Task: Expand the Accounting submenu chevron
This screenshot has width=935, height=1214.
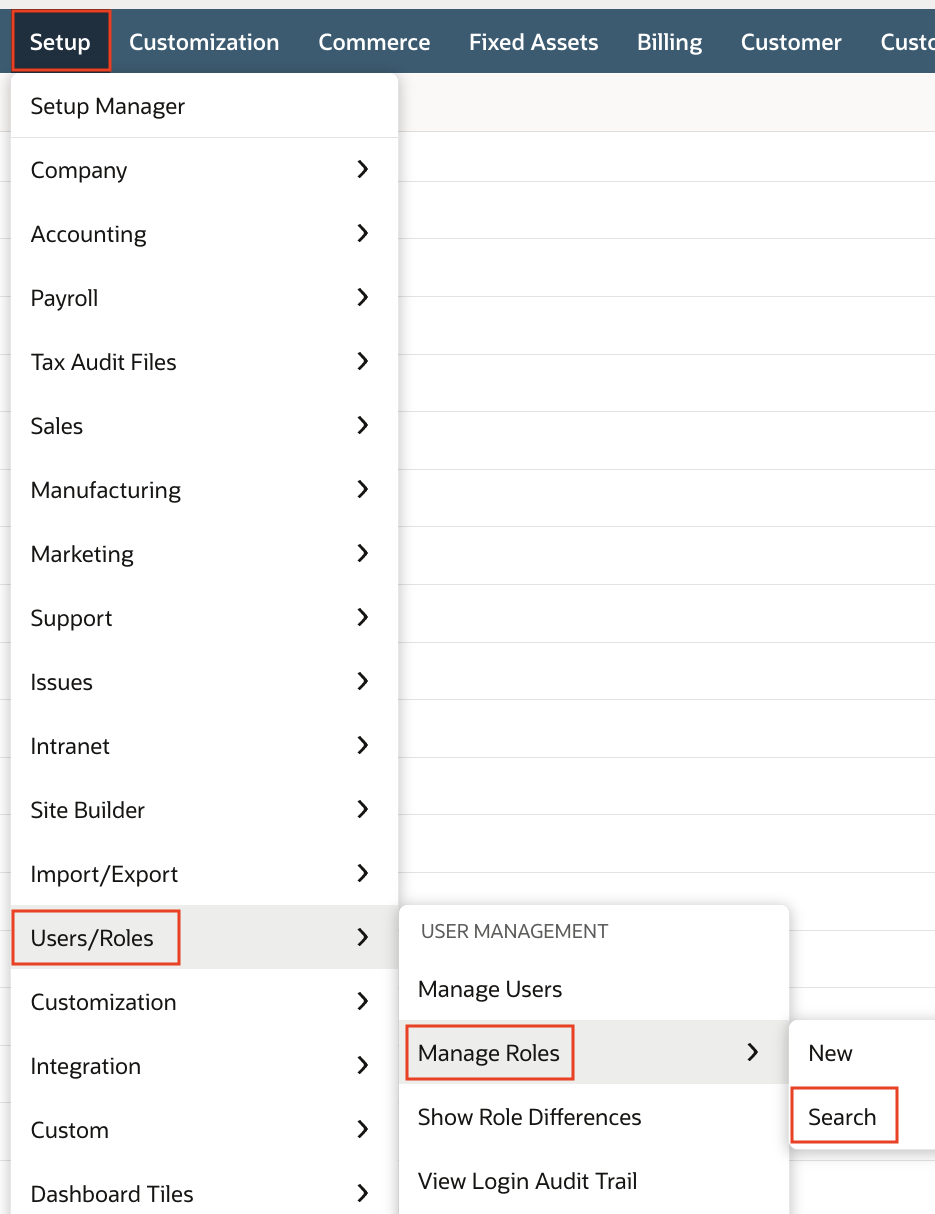Action: coord(362,234)
